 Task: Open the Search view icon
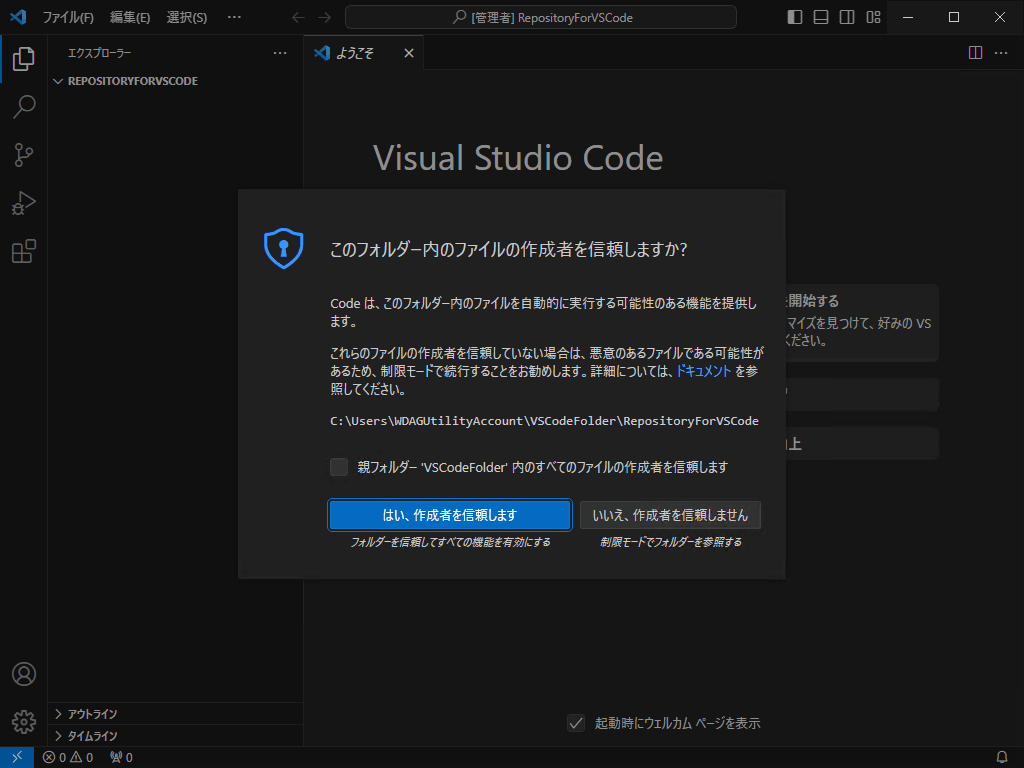pyautogui.click(x=24, y=106)
